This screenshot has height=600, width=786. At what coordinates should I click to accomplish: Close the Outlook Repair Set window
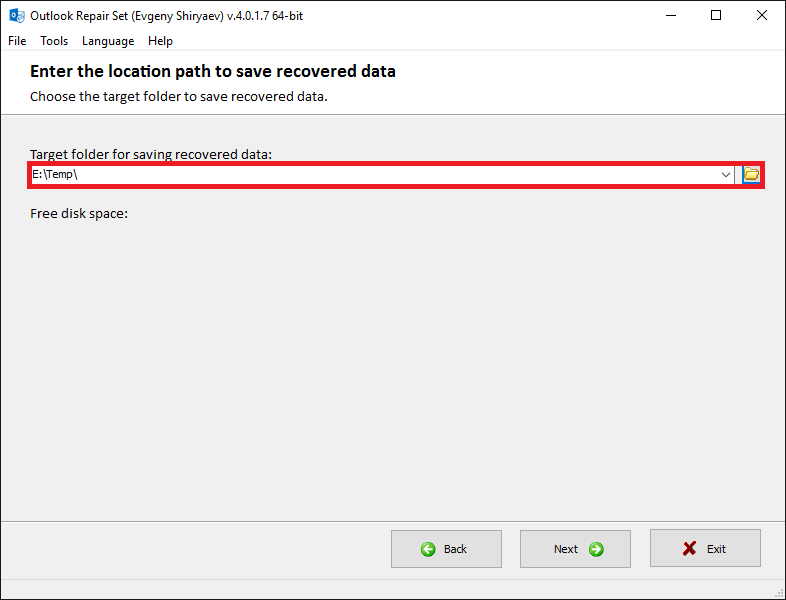[761, 16]
